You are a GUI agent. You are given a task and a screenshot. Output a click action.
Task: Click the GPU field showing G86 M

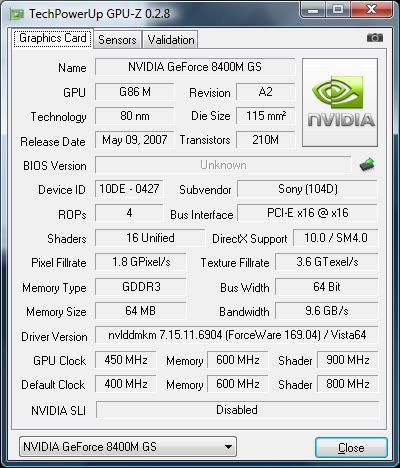[x=135, y=91]
